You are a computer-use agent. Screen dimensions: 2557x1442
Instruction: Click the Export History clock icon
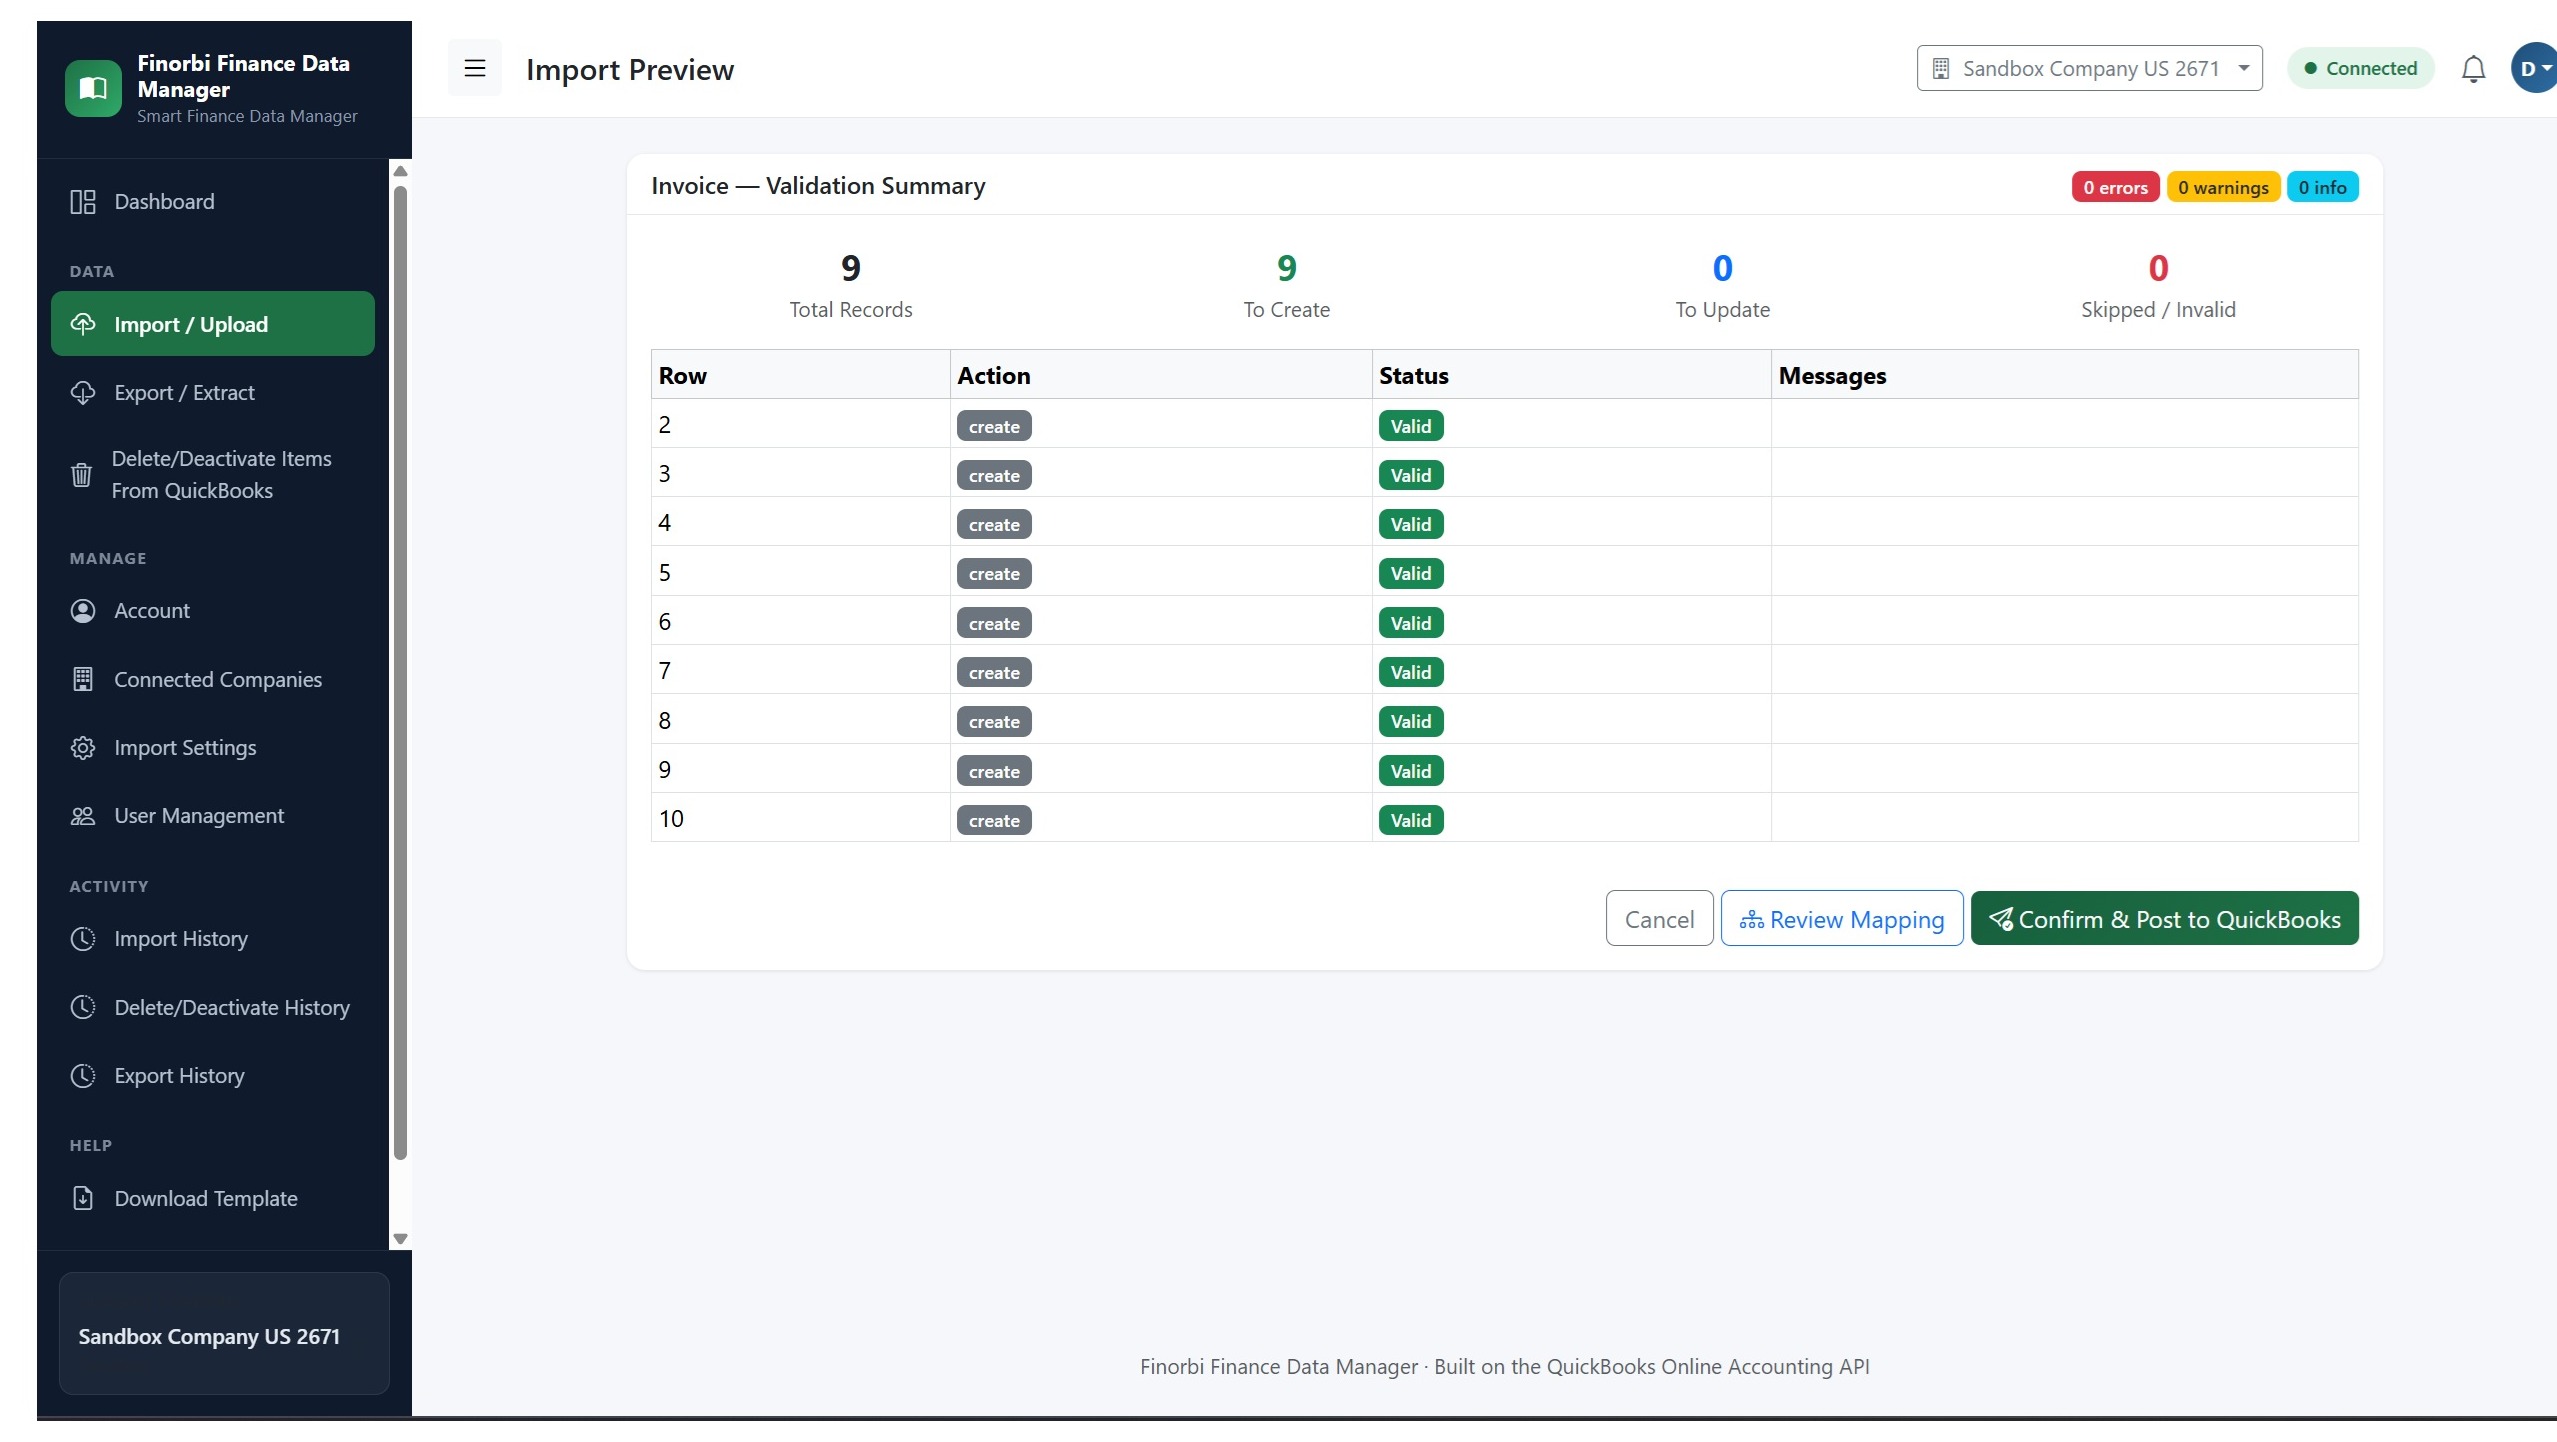(83, 1076)
